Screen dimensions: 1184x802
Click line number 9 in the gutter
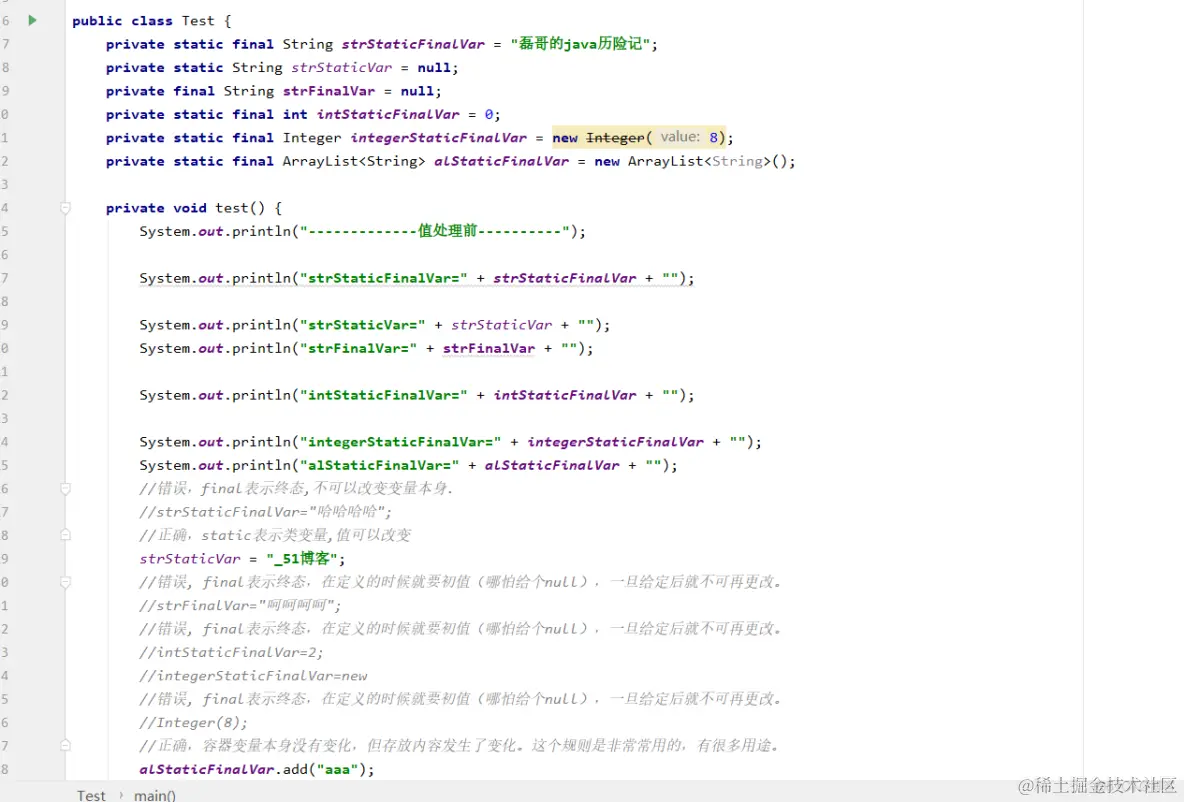click(8, 90)
